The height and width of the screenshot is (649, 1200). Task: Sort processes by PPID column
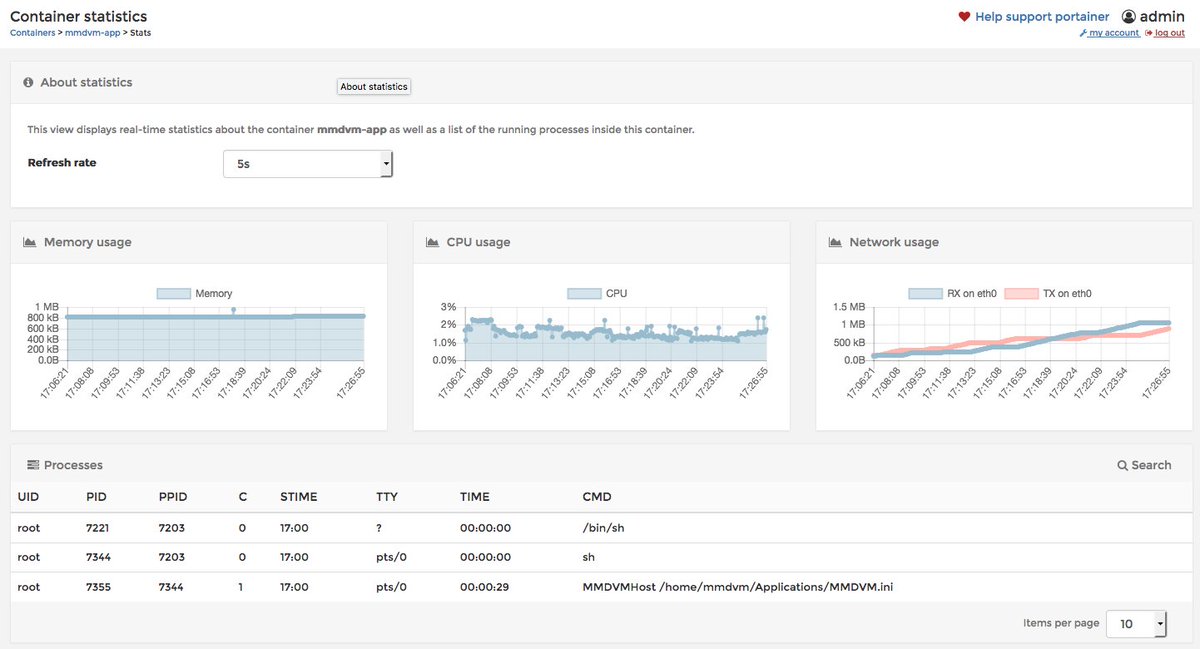point(173,496)
